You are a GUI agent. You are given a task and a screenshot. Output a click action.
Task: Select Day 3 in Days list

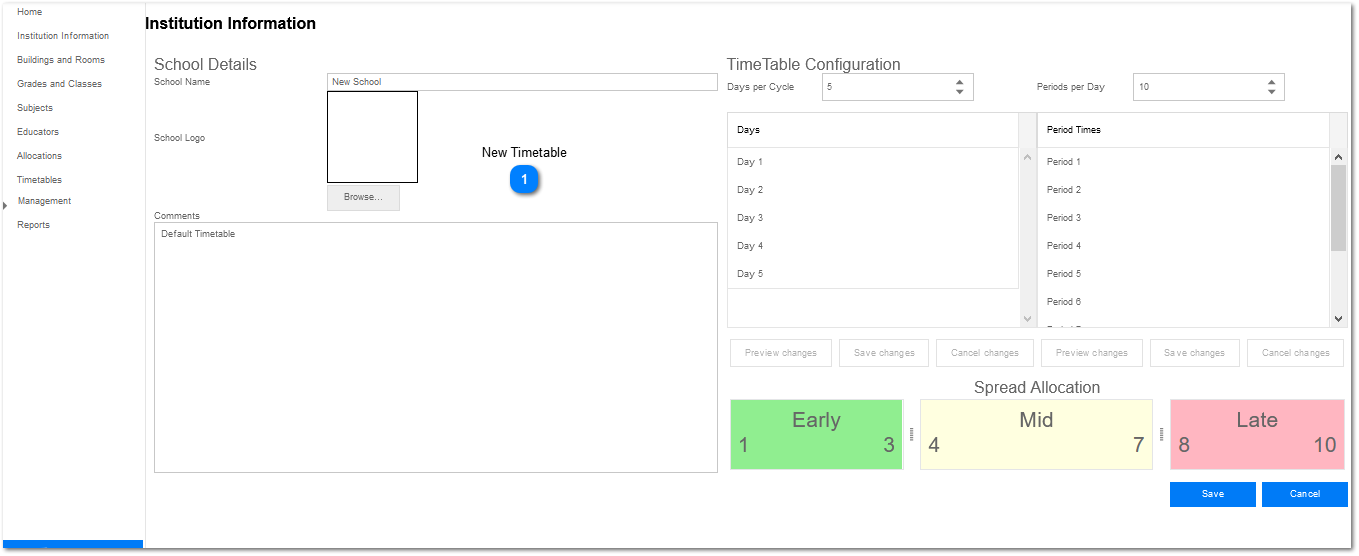click(872, 218)
